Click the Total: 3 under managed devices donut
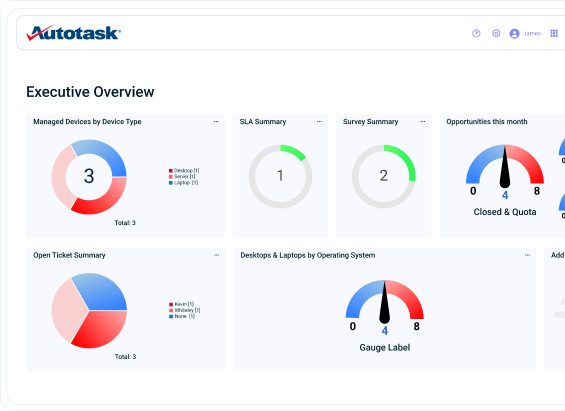Screen dimensions: 565x411 point(125,223)
